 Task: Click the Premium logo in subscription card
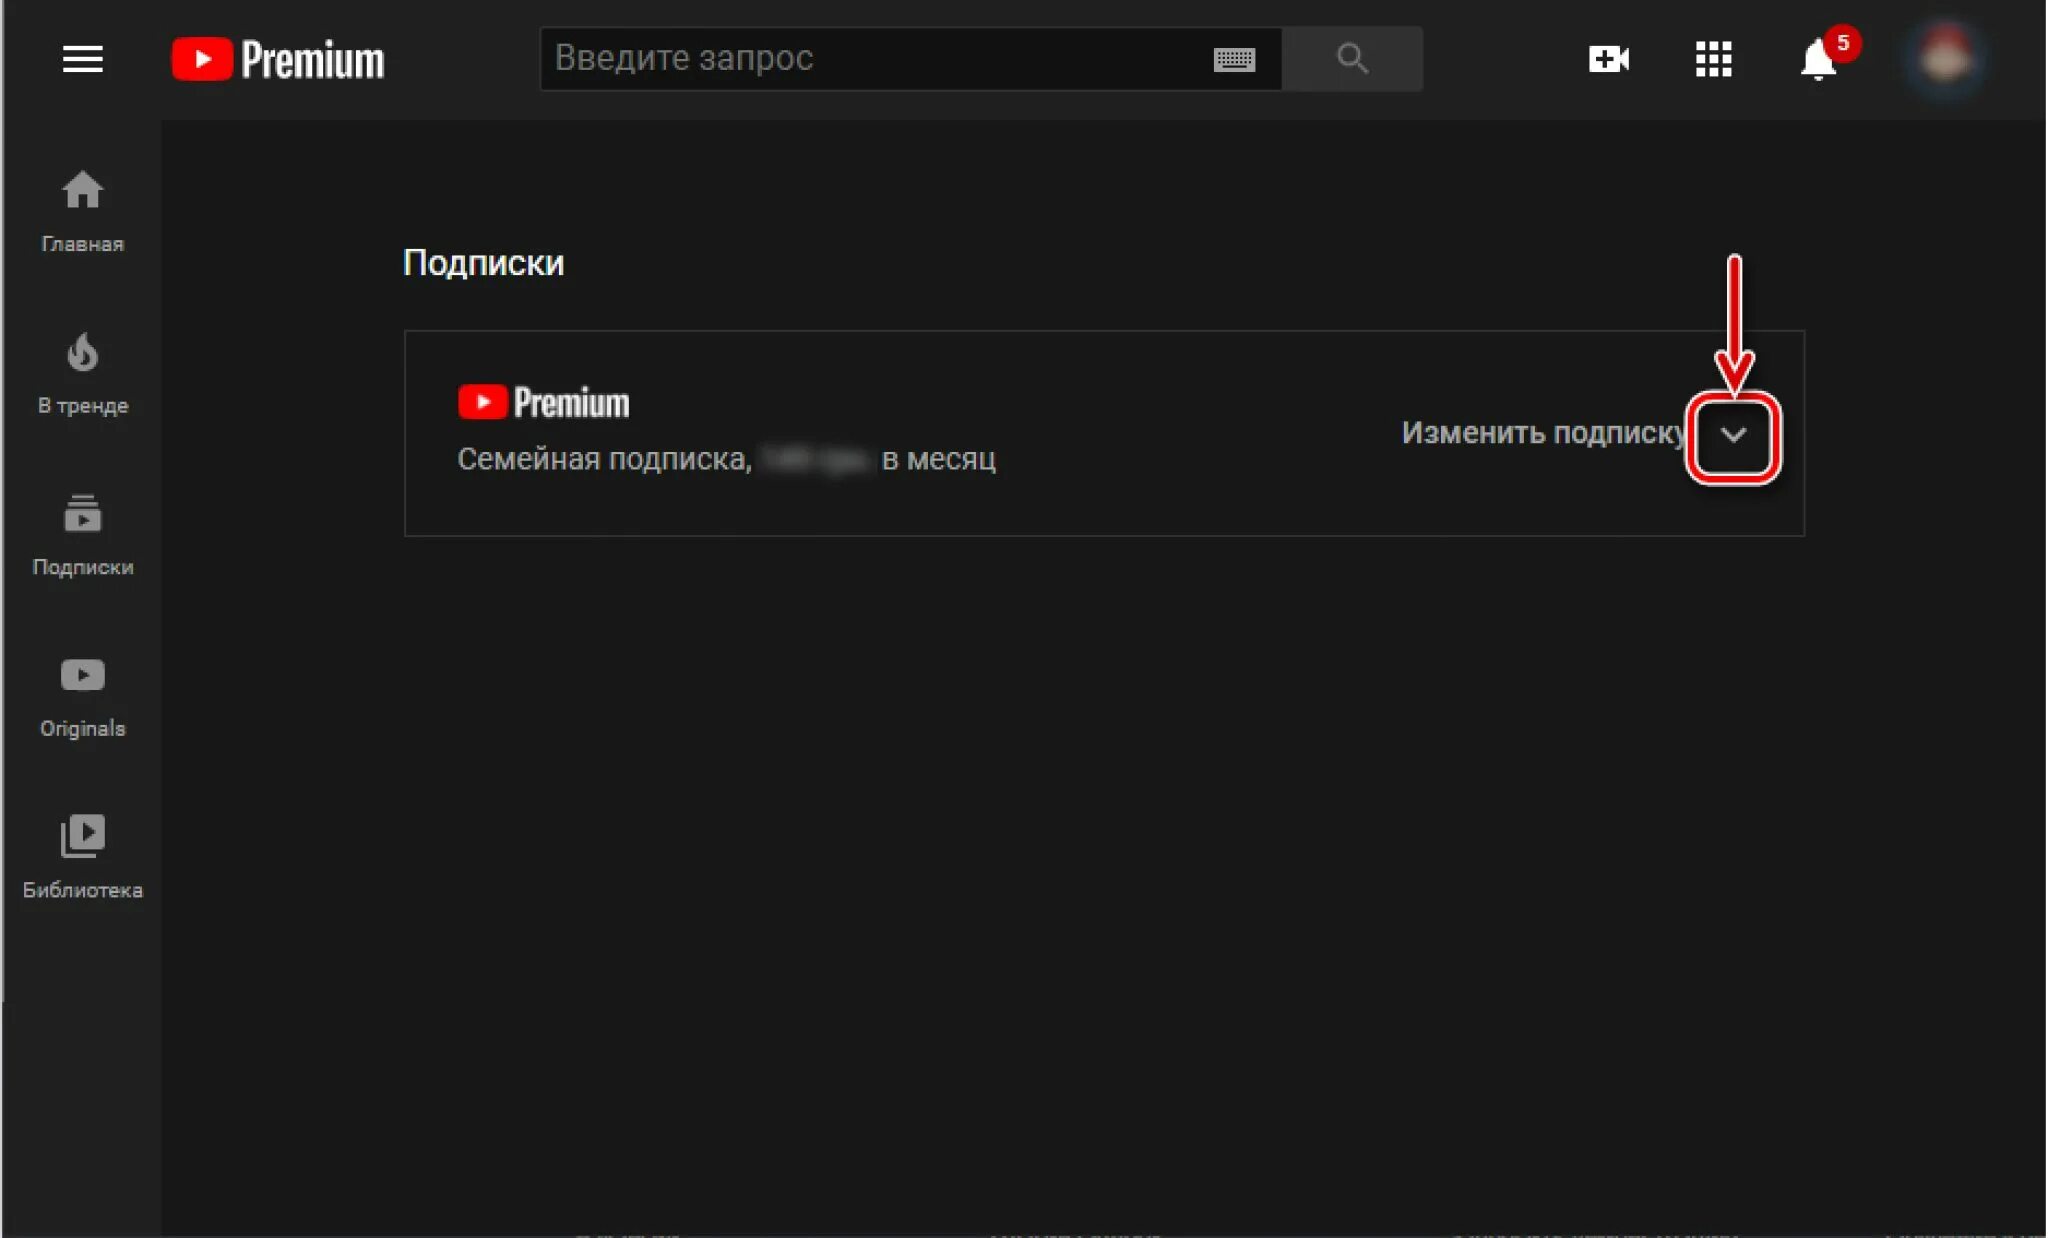click(x=543, y=402)
